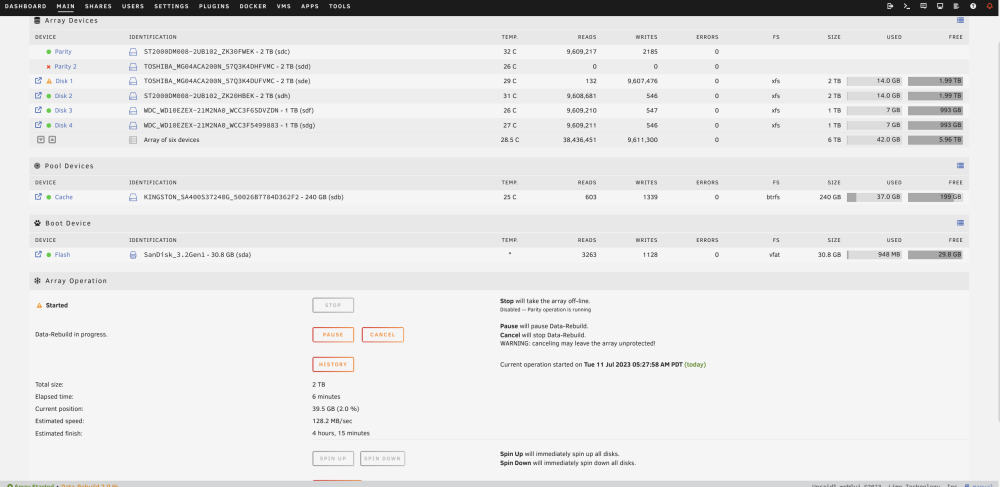Open the feedback icon in top bar

point(923,6)
